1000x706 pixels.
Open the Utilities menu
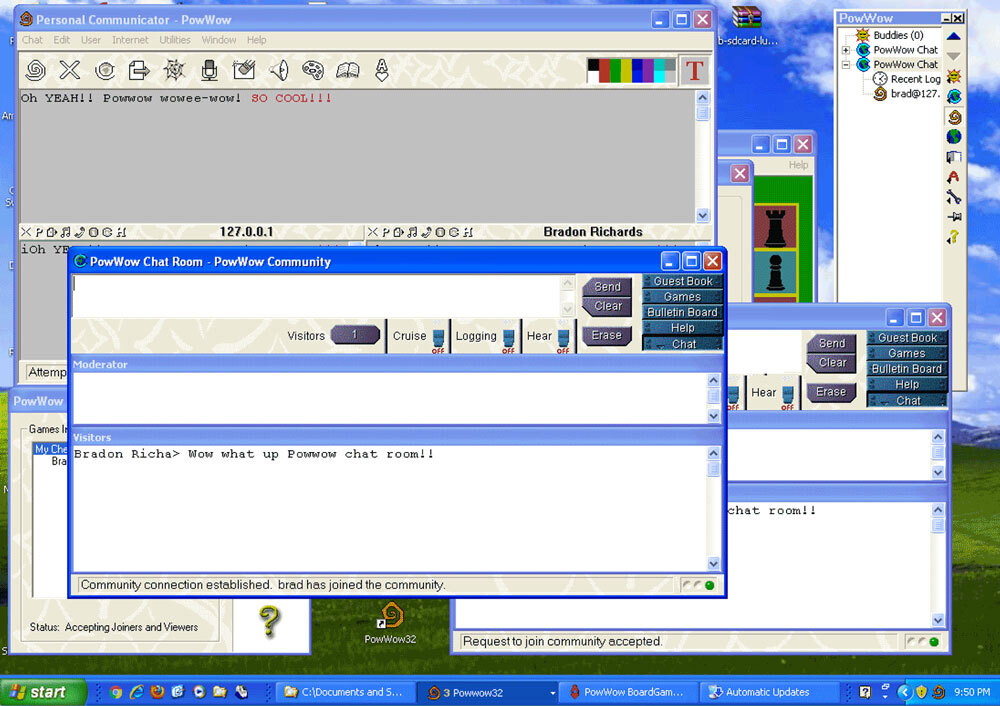pyautogui.click(x=175, y=40)
